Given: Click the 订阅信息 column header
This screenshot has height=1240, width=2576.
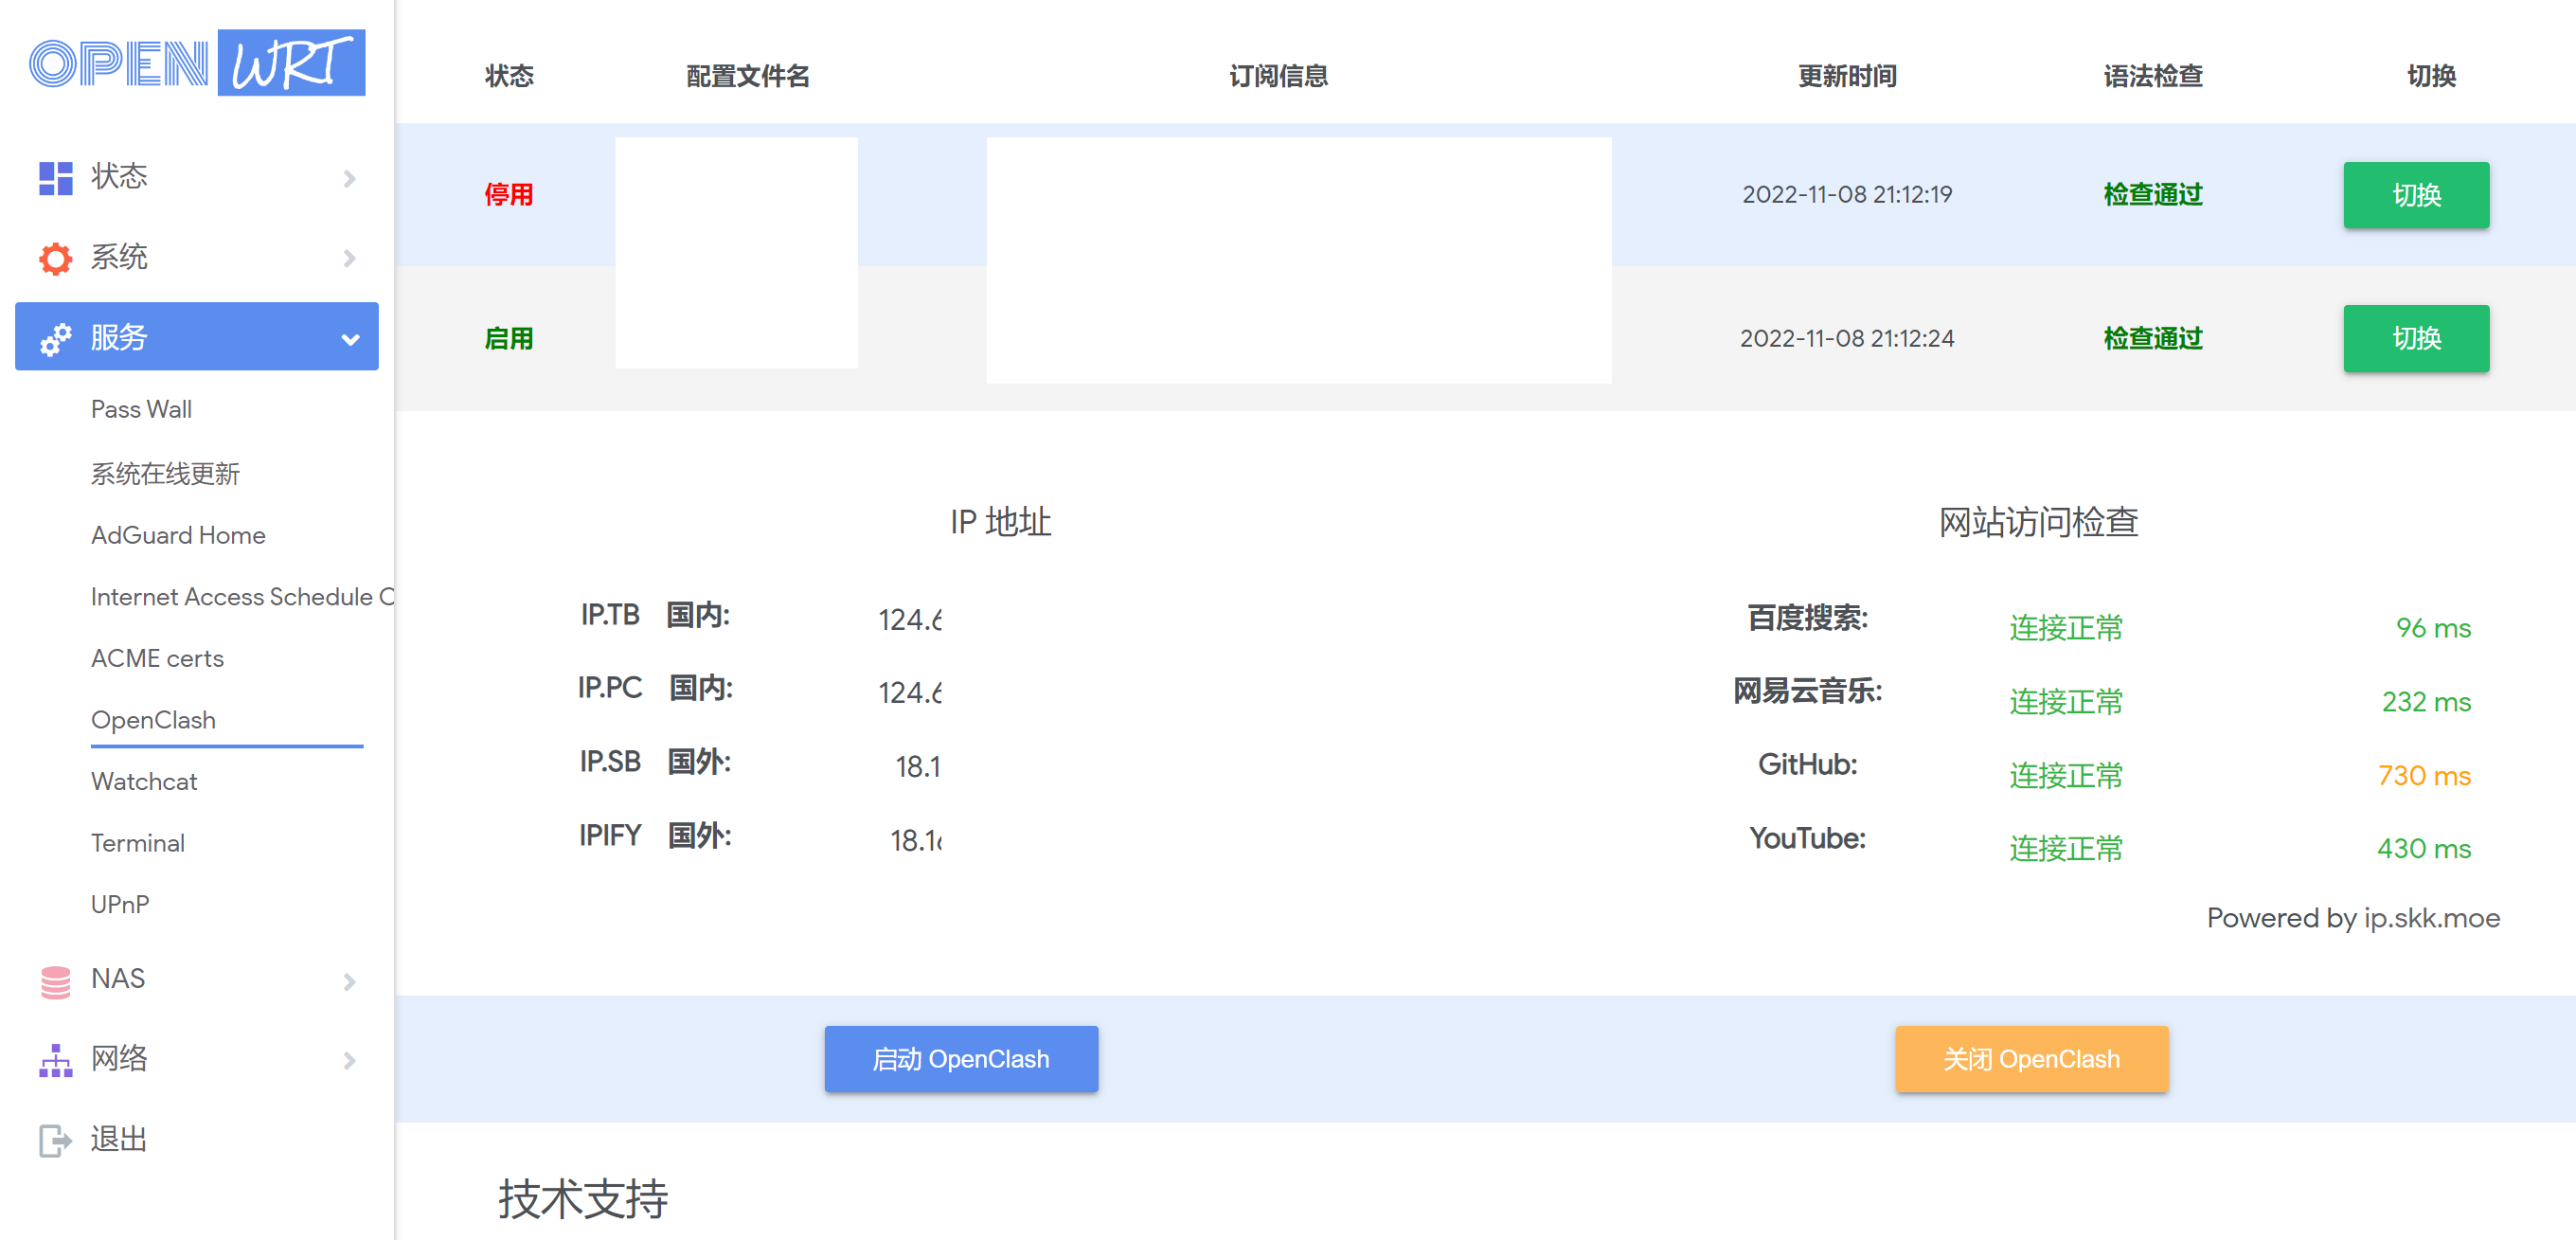Looking at the screenshot, I should pyautogui.click(x=1278, y=76).
